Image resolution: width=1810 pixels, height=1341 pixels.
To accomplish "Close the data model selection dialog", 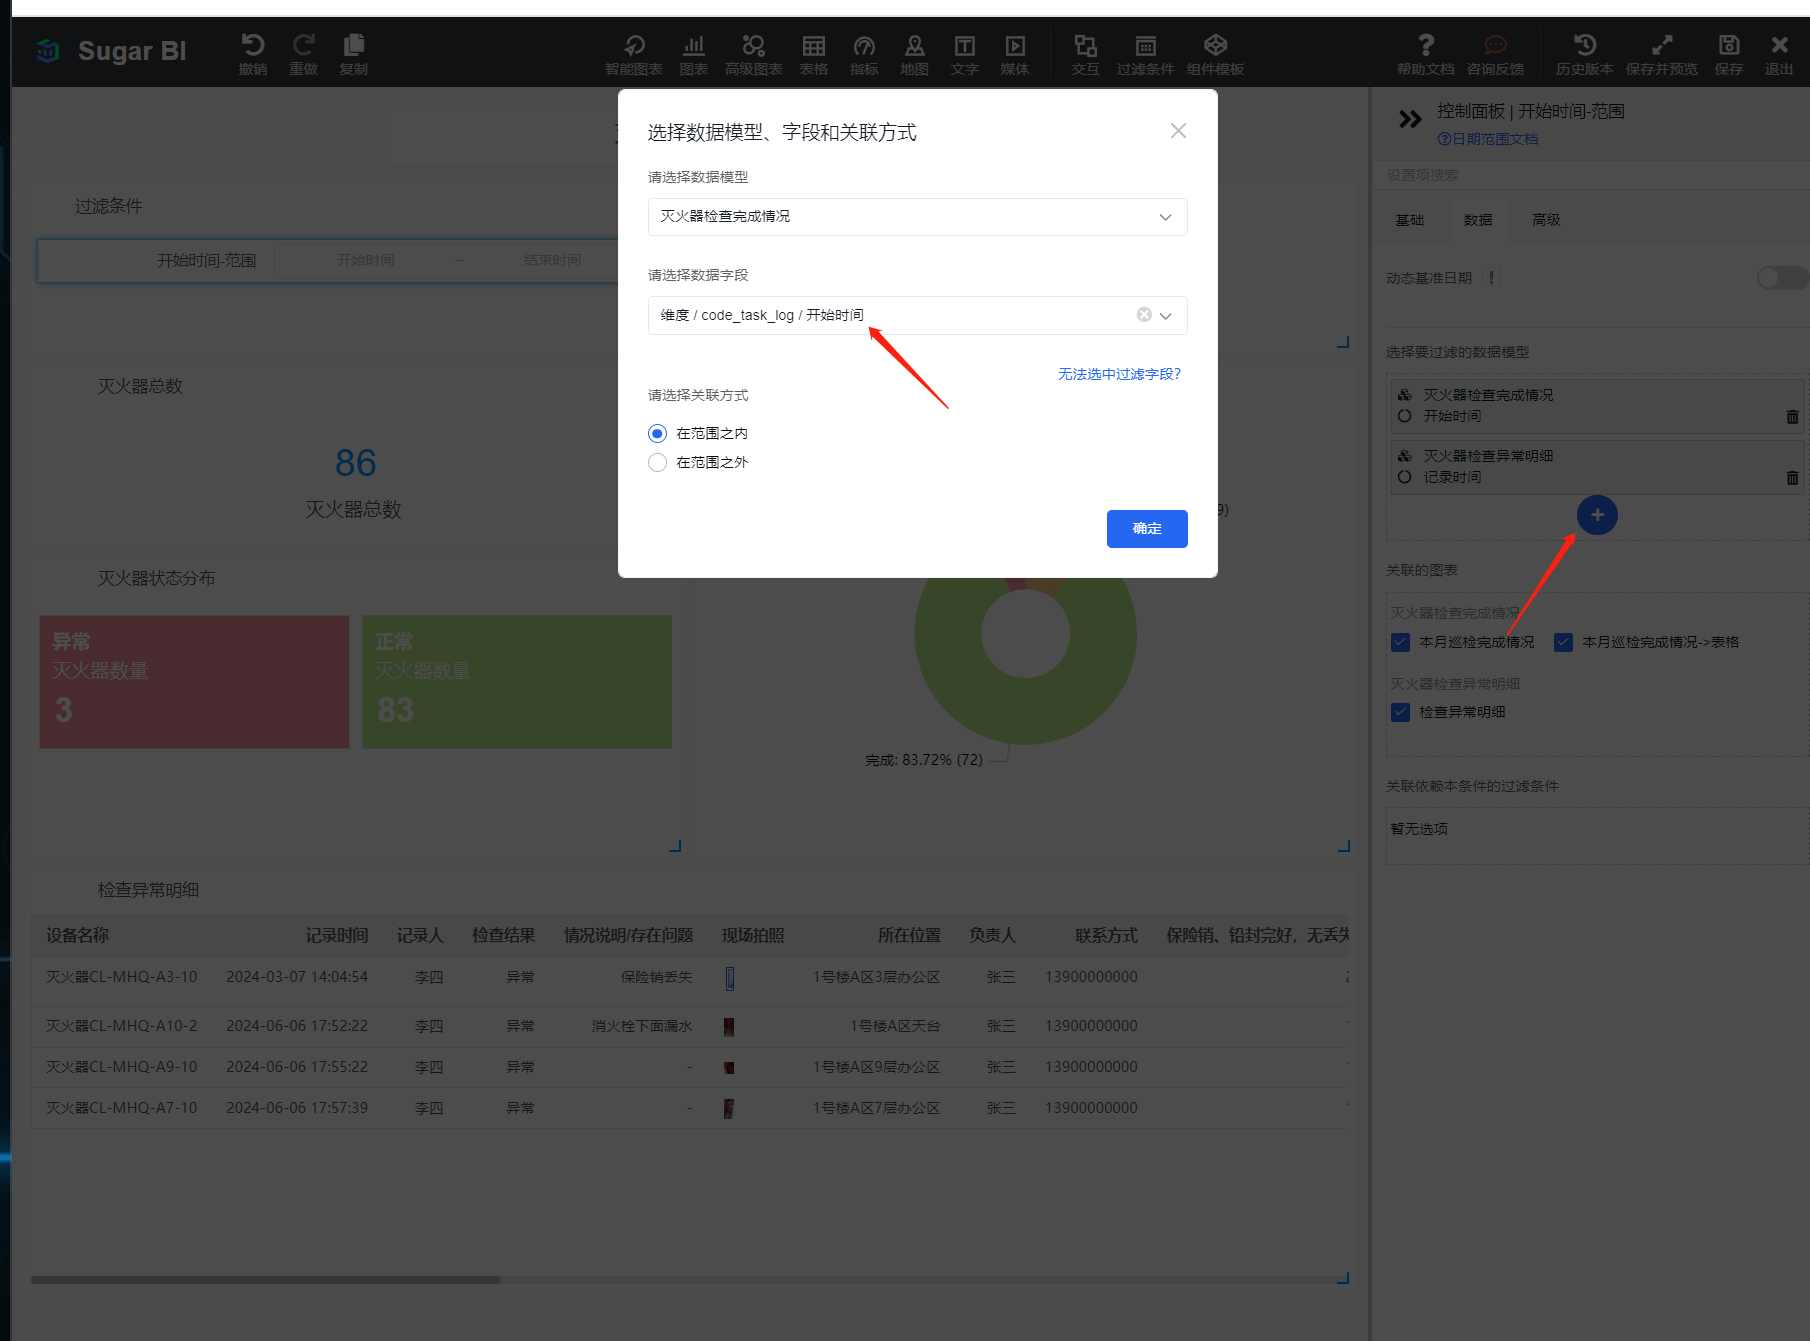I will [x=1178, y=131].
